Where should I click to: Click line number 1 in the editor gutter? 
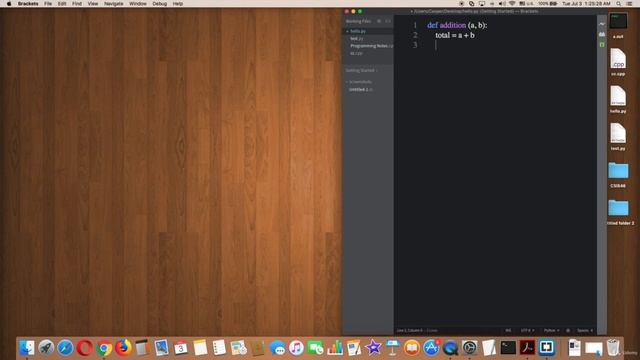coord(415,25)
